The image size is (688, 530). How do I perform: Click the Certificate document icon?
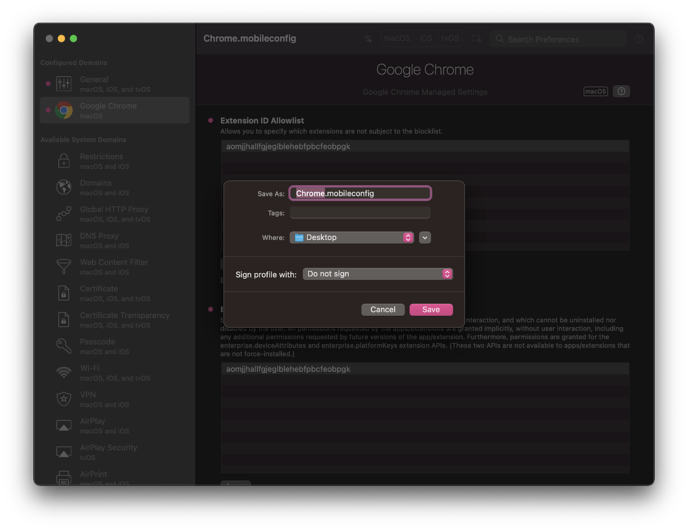click(64, 293)
